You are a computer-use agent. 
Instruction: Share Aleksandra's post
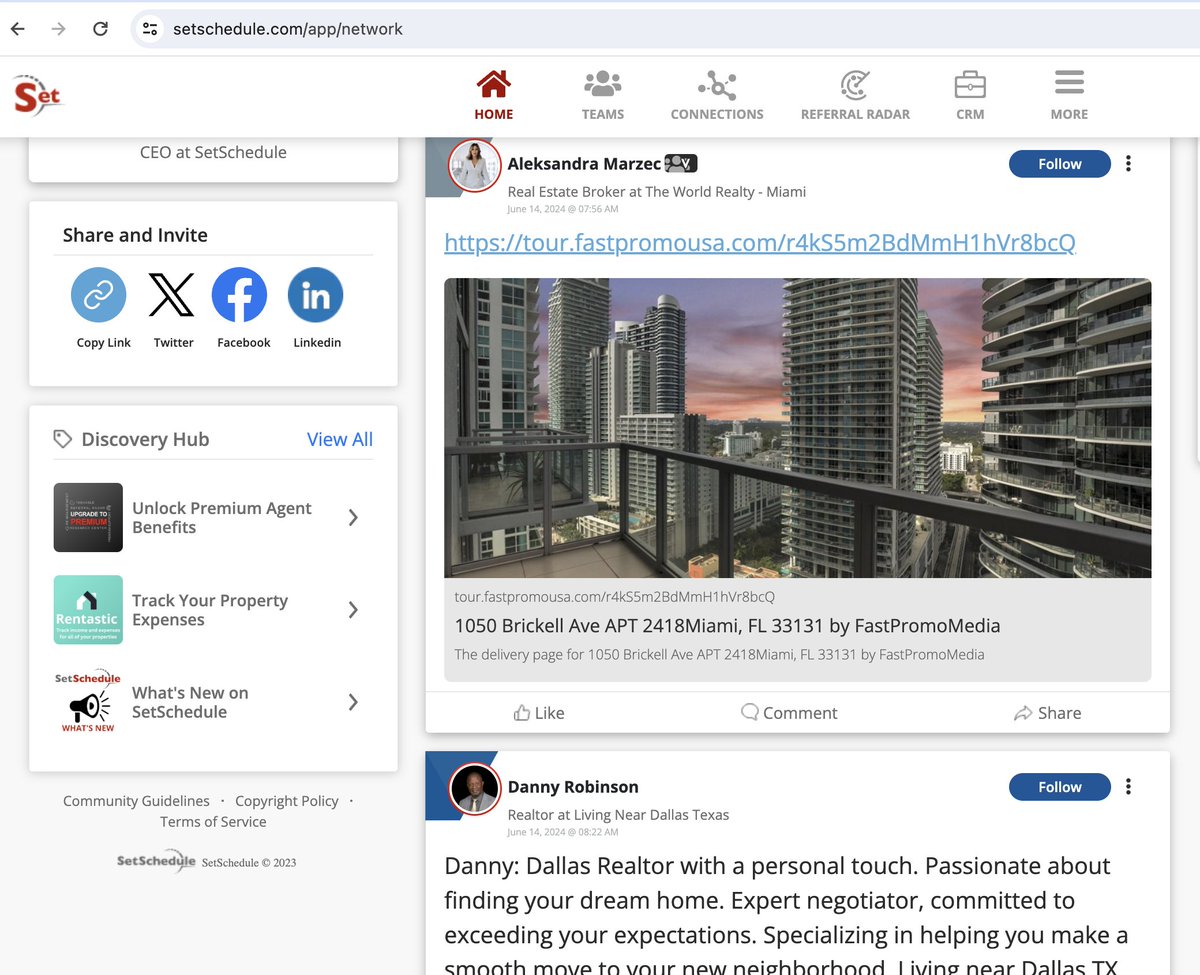tap(1047, 713)
